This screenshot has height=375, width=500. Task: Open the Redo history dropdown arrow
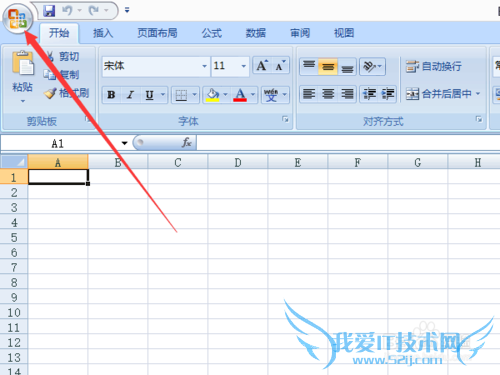[x=106, y=11]
